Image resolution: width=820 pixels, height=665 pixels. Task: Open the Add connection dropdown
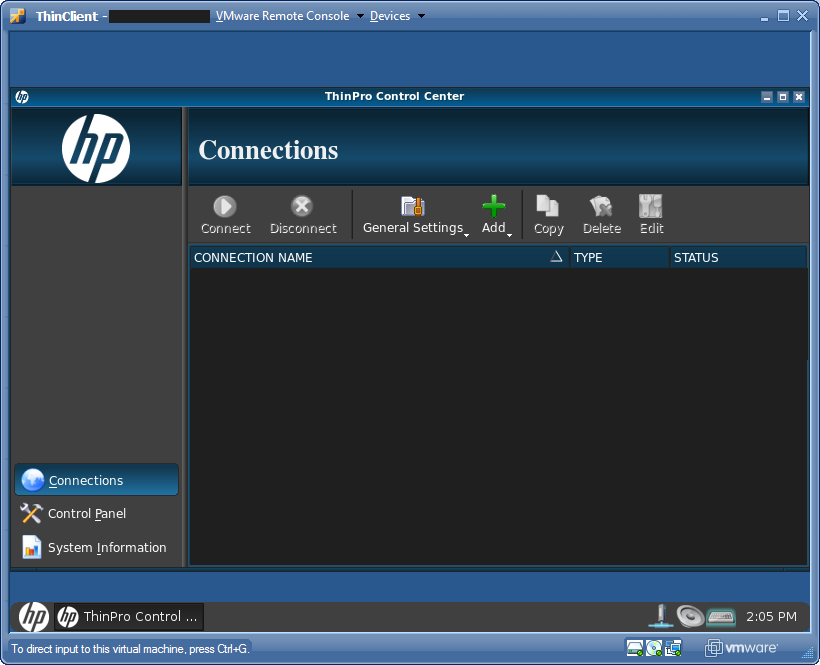coord(496,214)
